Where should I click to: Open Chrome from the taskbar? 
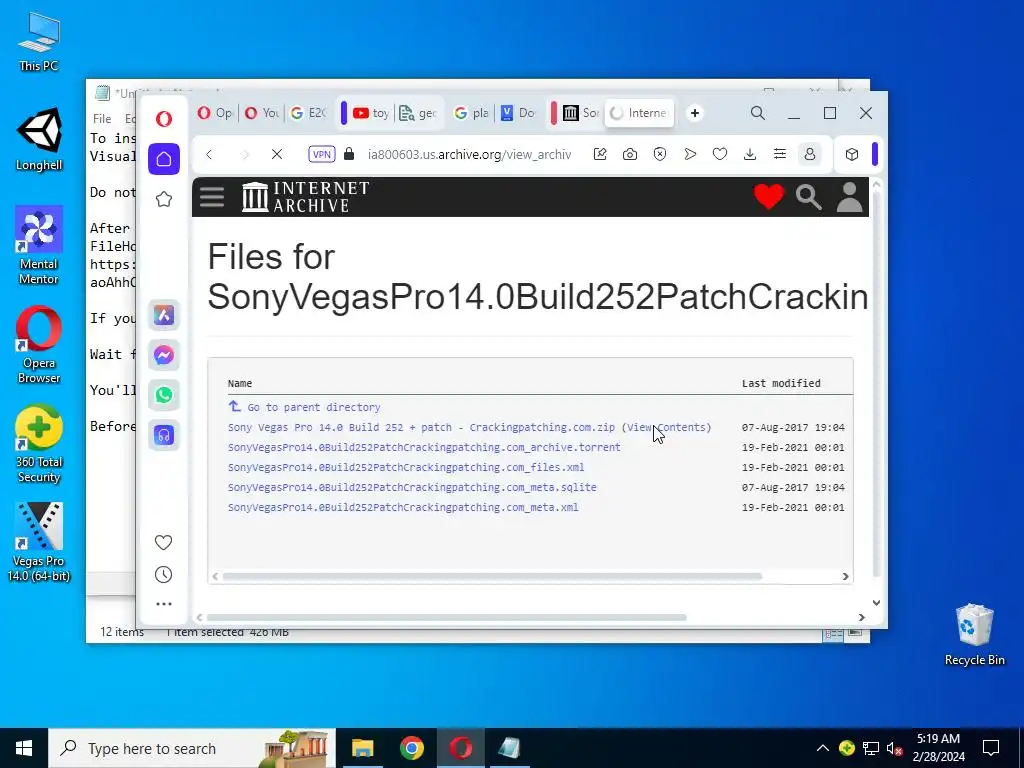(411, 748)
